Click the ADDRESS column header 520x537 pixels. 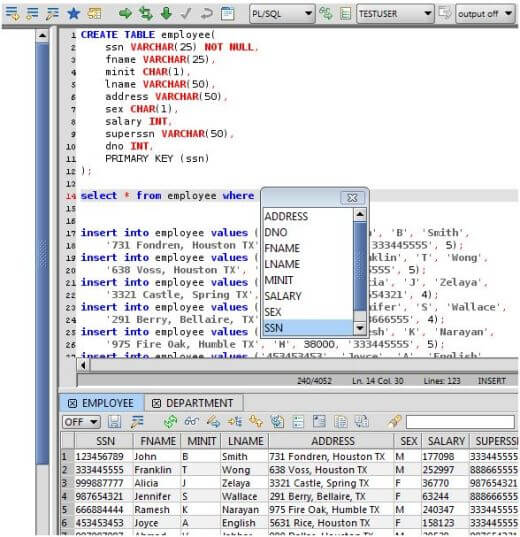pos(331,440)
